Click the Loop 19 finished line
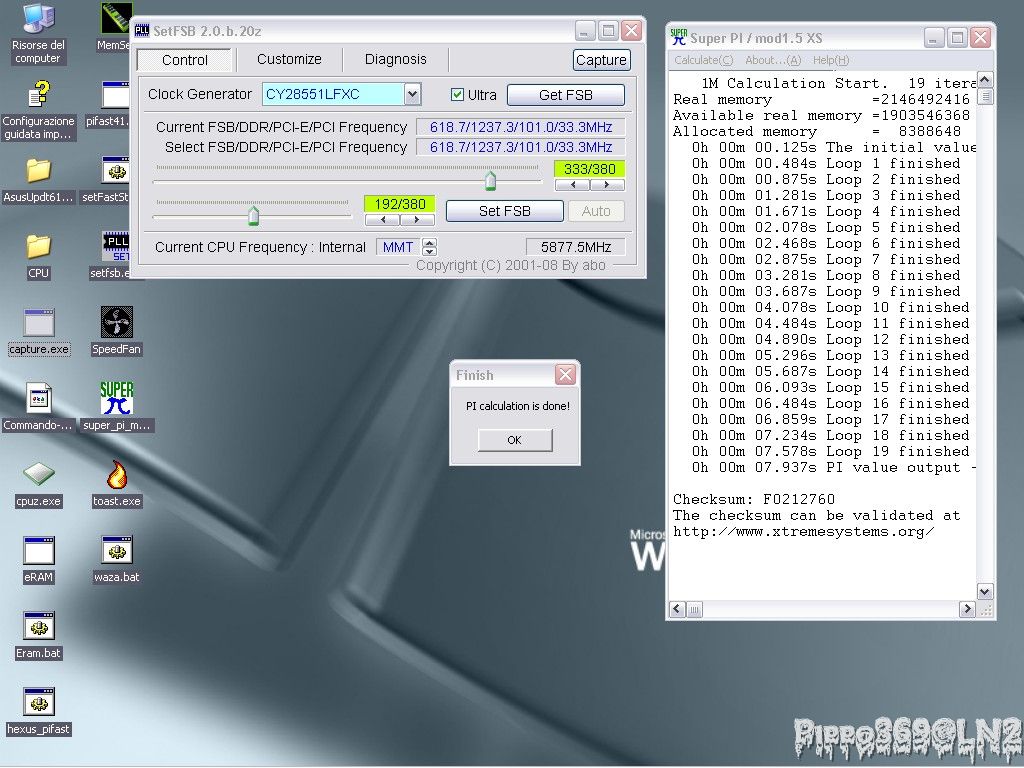The height and width of the screenshot is (768, 1024). click(831, 451)
